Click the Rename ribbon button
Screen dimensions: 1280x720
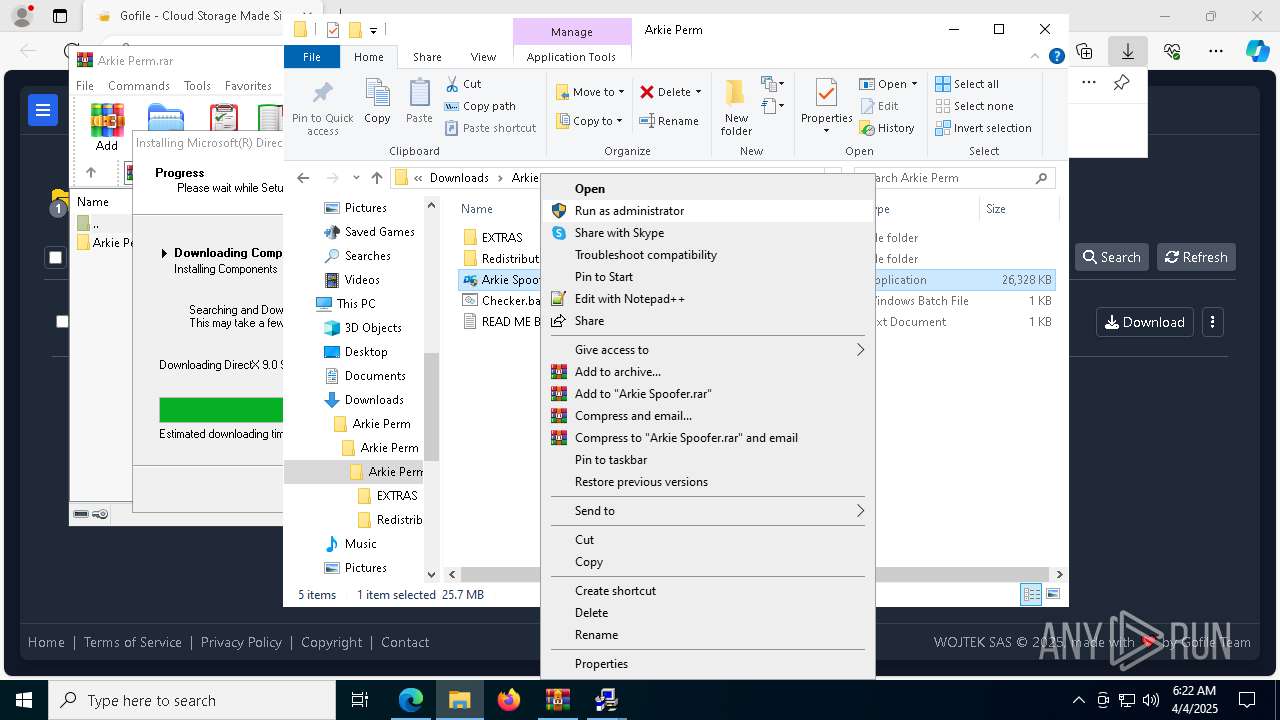669,121
